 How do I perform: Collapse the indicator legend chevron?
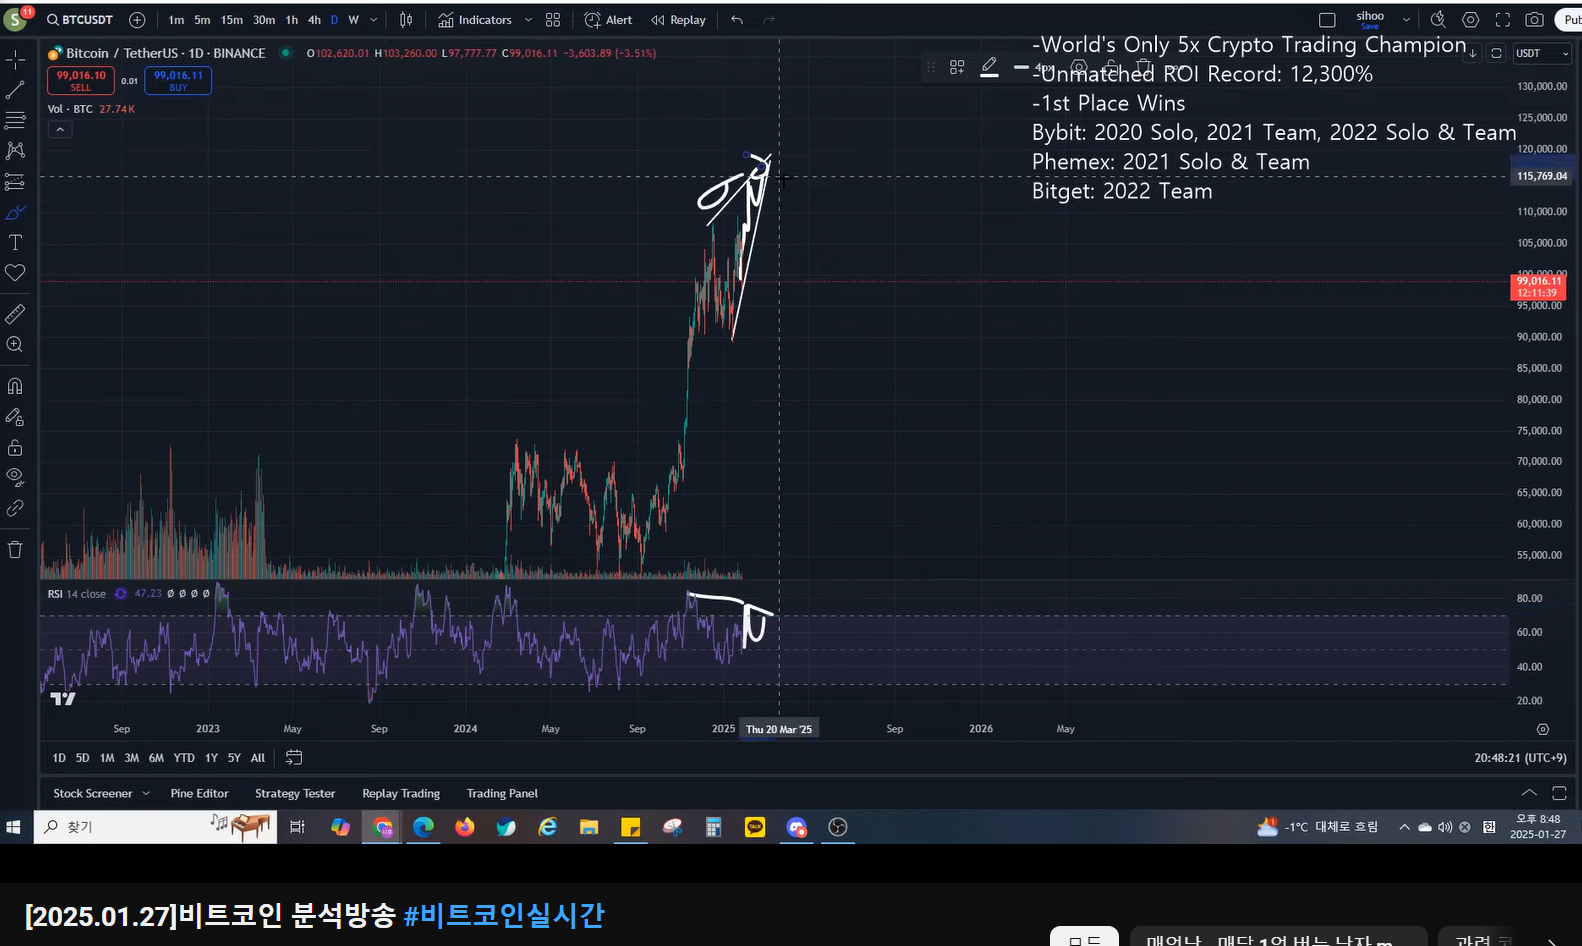click(x=60, y=129)
